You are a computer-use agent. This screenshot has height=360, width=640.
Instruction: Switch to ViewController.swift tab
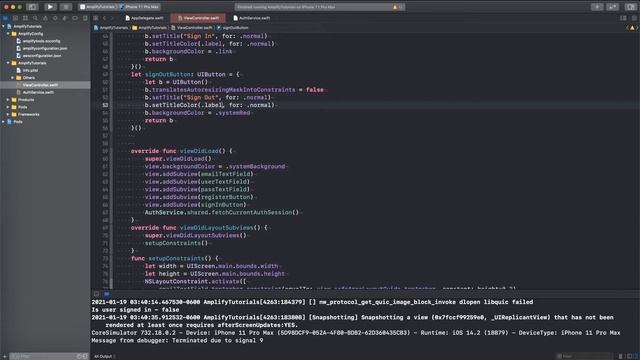point(198,18)
